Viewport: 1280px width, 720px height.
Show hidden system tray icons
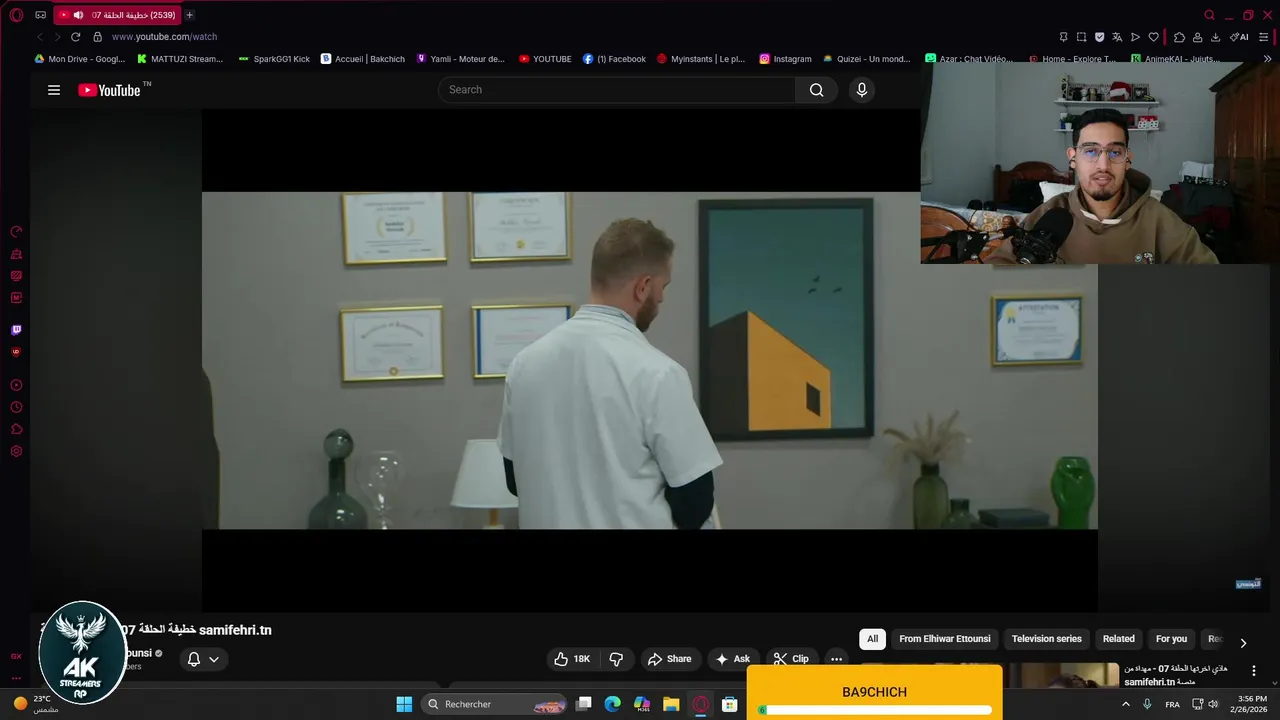click(1126, 704)
